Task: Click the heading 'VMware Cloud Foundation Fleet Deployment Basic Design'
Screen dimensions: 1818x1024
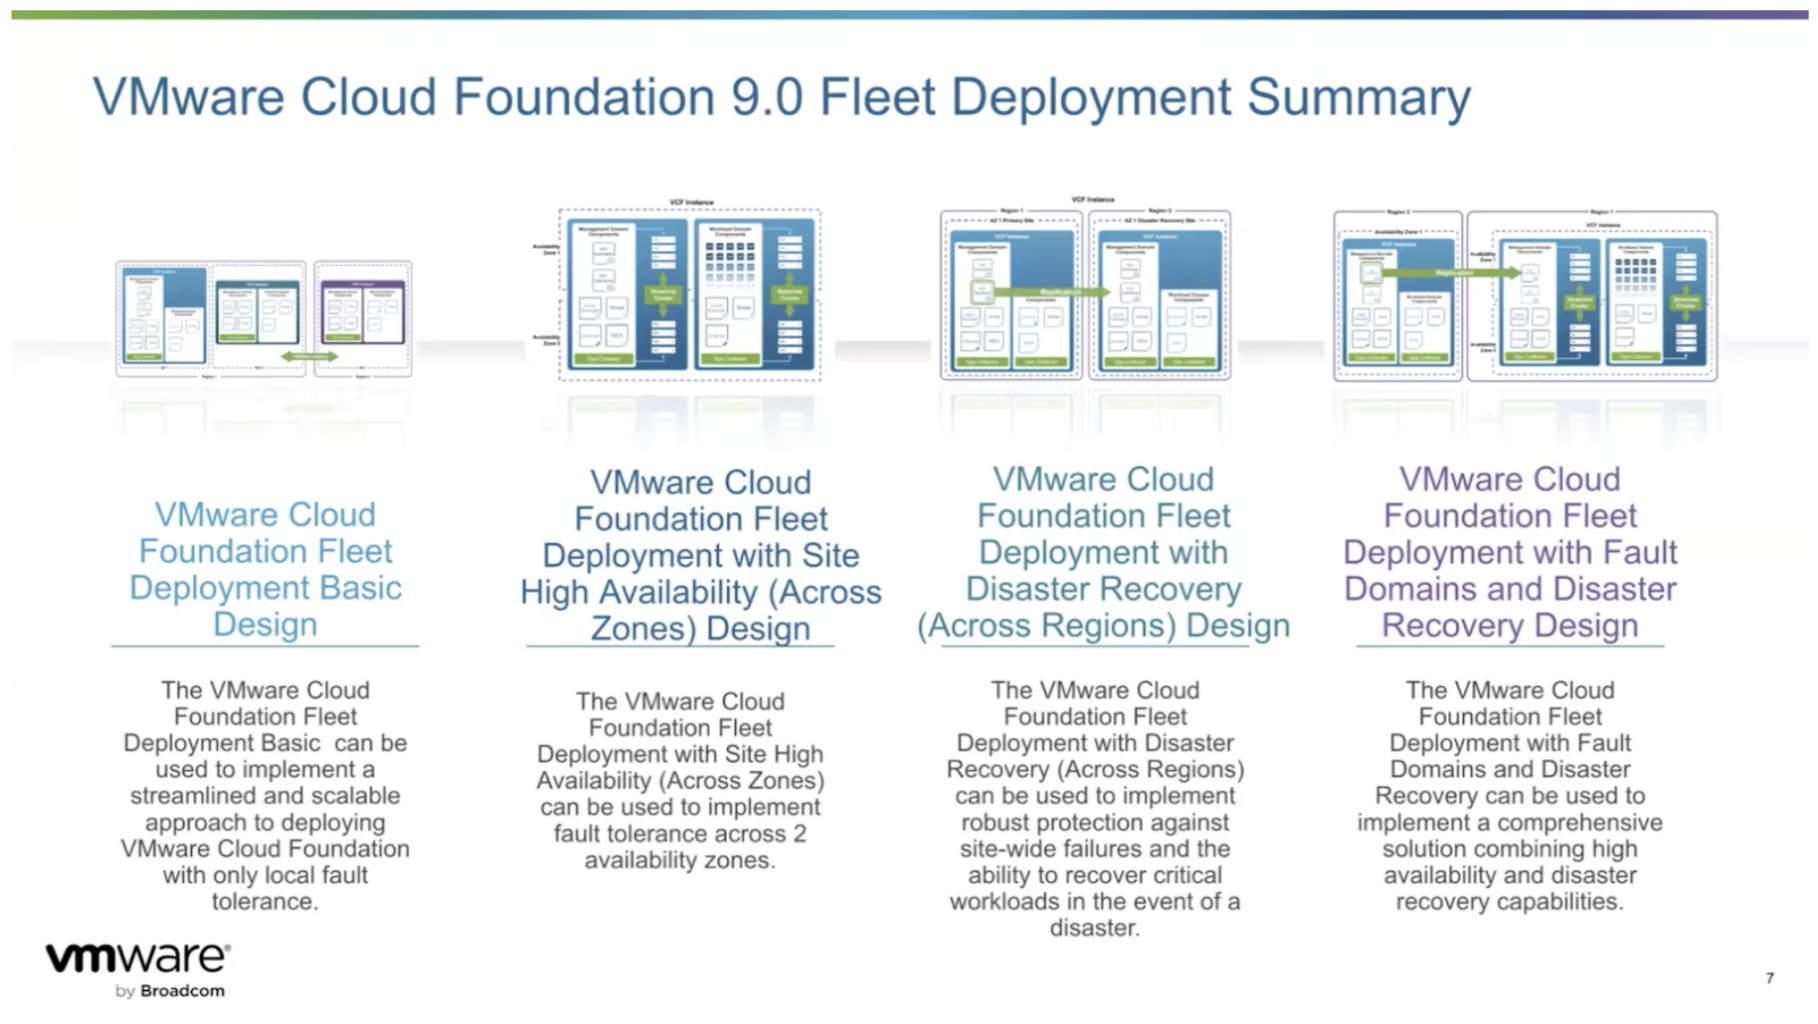Action: 265,569
